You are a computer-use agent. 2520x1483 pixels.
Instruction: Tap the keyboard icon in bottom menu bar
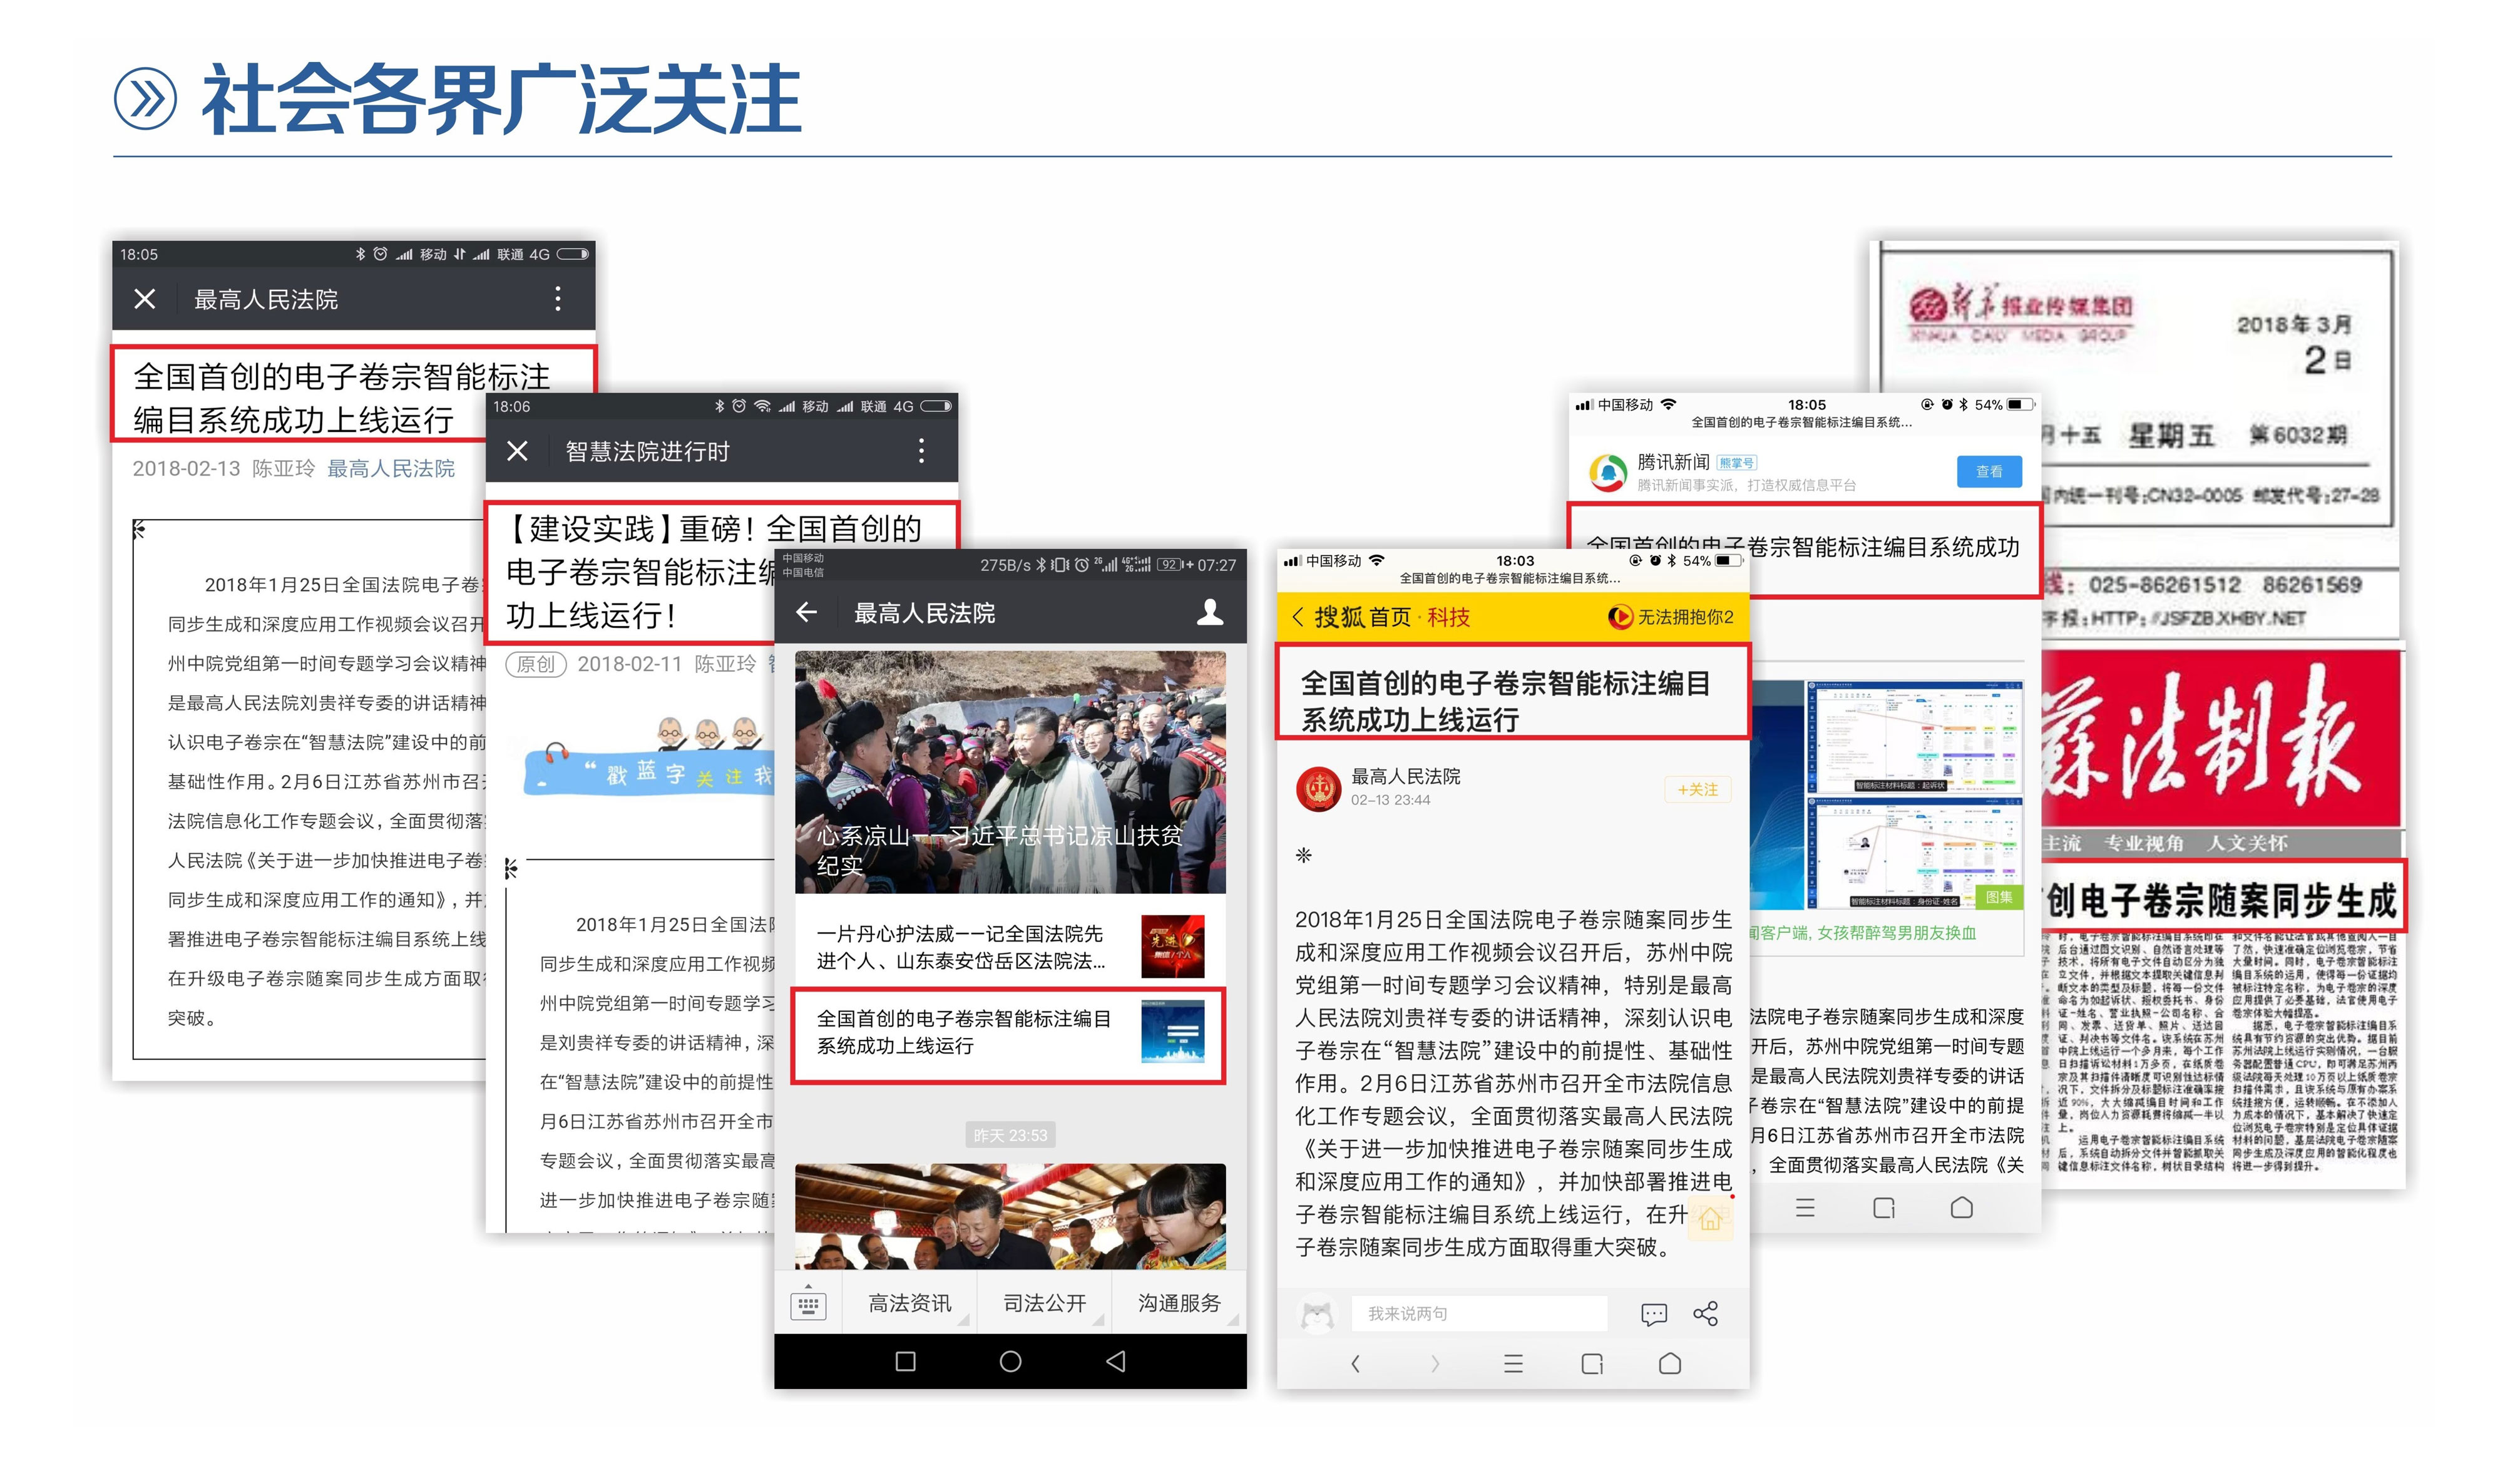808,1304
